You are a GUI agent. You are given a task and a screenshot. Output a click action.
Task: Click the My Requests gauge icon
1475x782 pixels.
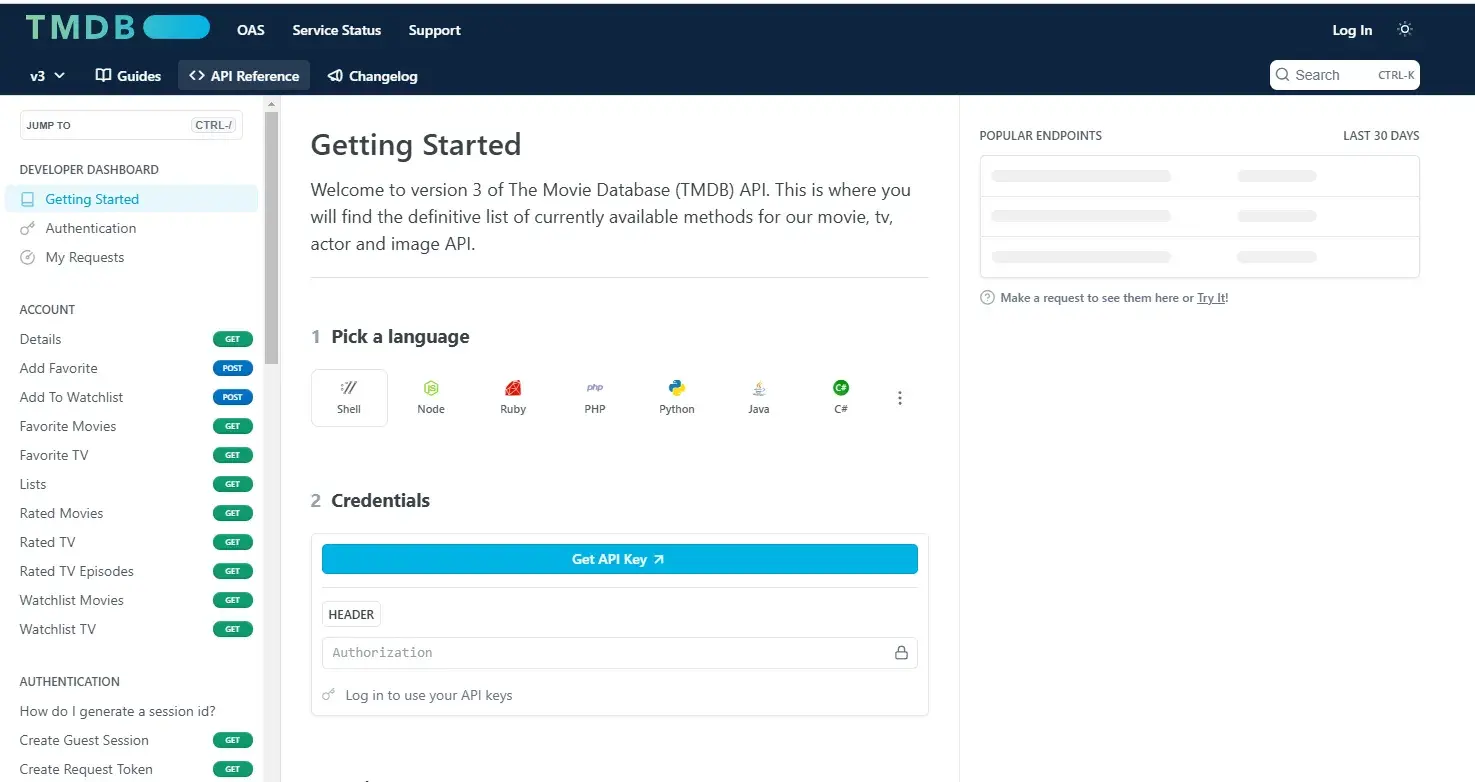28,257
